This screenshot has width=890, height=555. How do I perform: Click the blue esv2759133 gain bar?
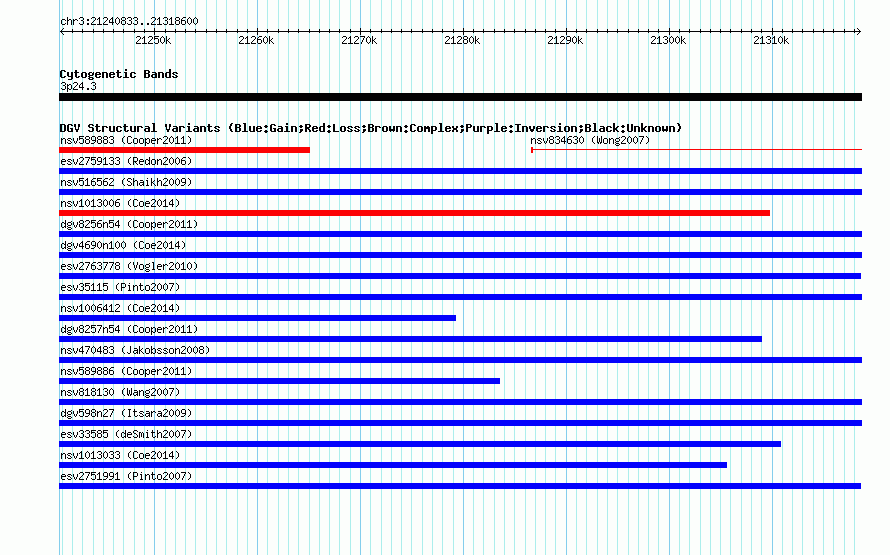[460, 171]
